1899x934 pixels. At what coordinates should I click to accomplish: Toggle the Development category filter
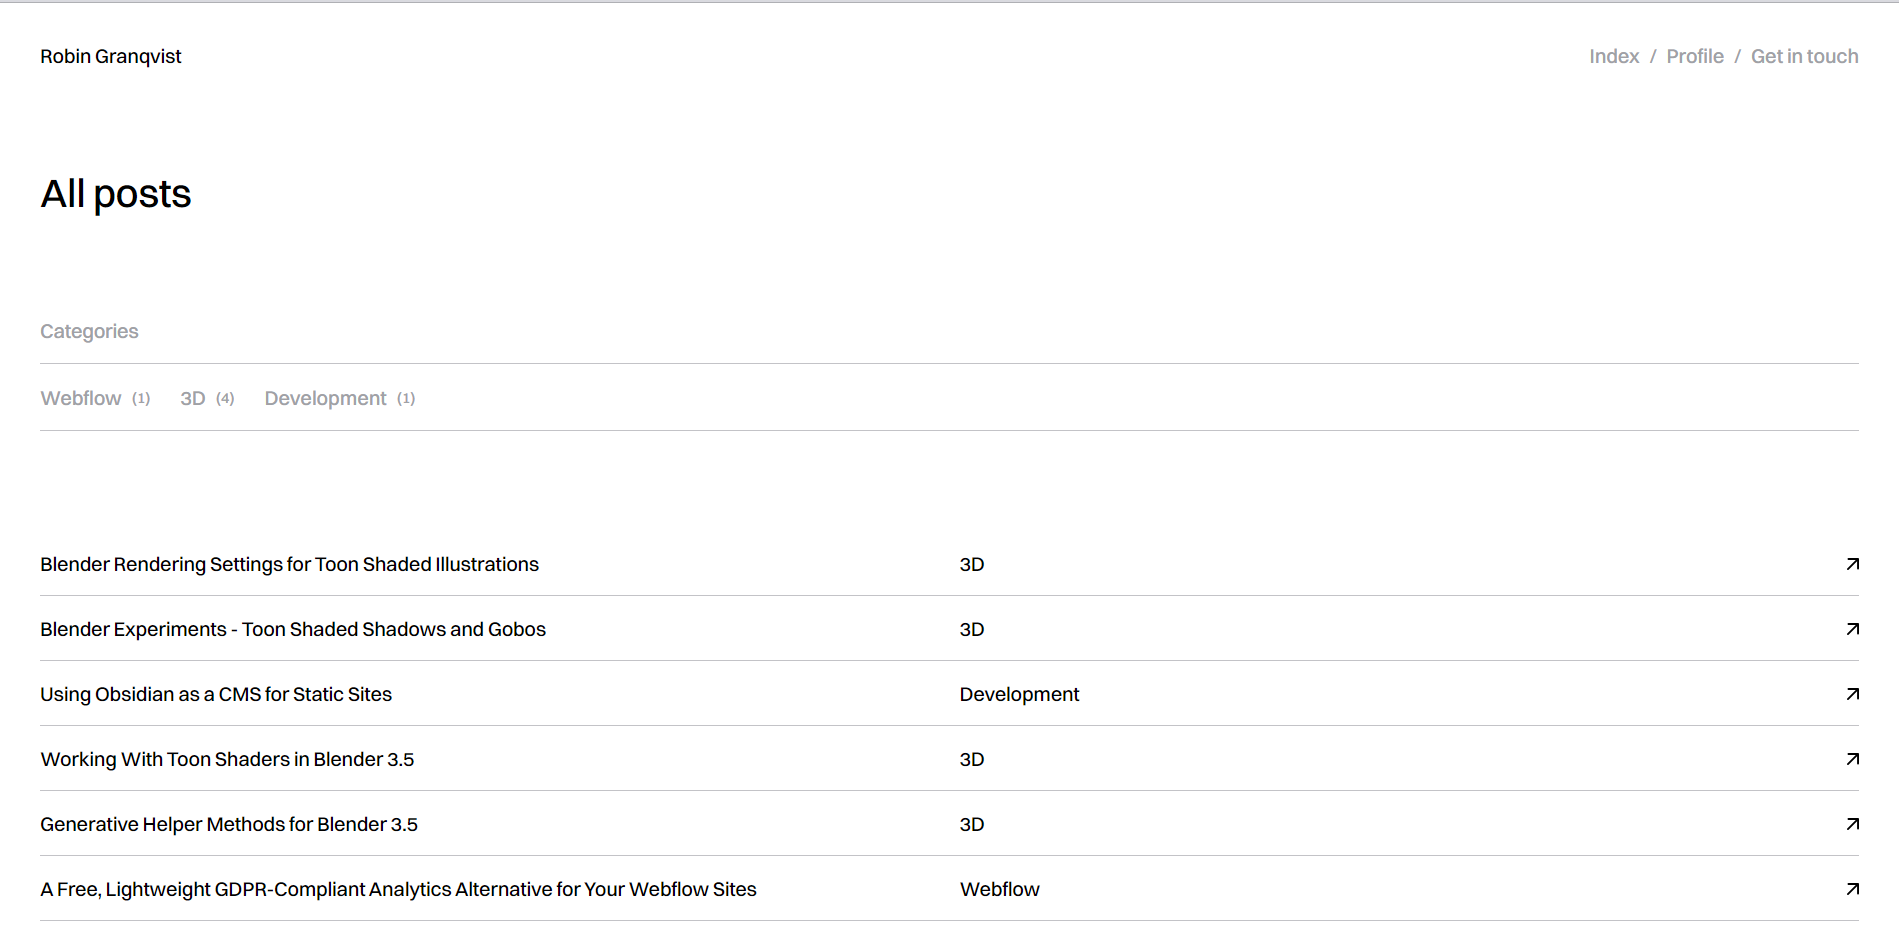(x=325, y=398)
